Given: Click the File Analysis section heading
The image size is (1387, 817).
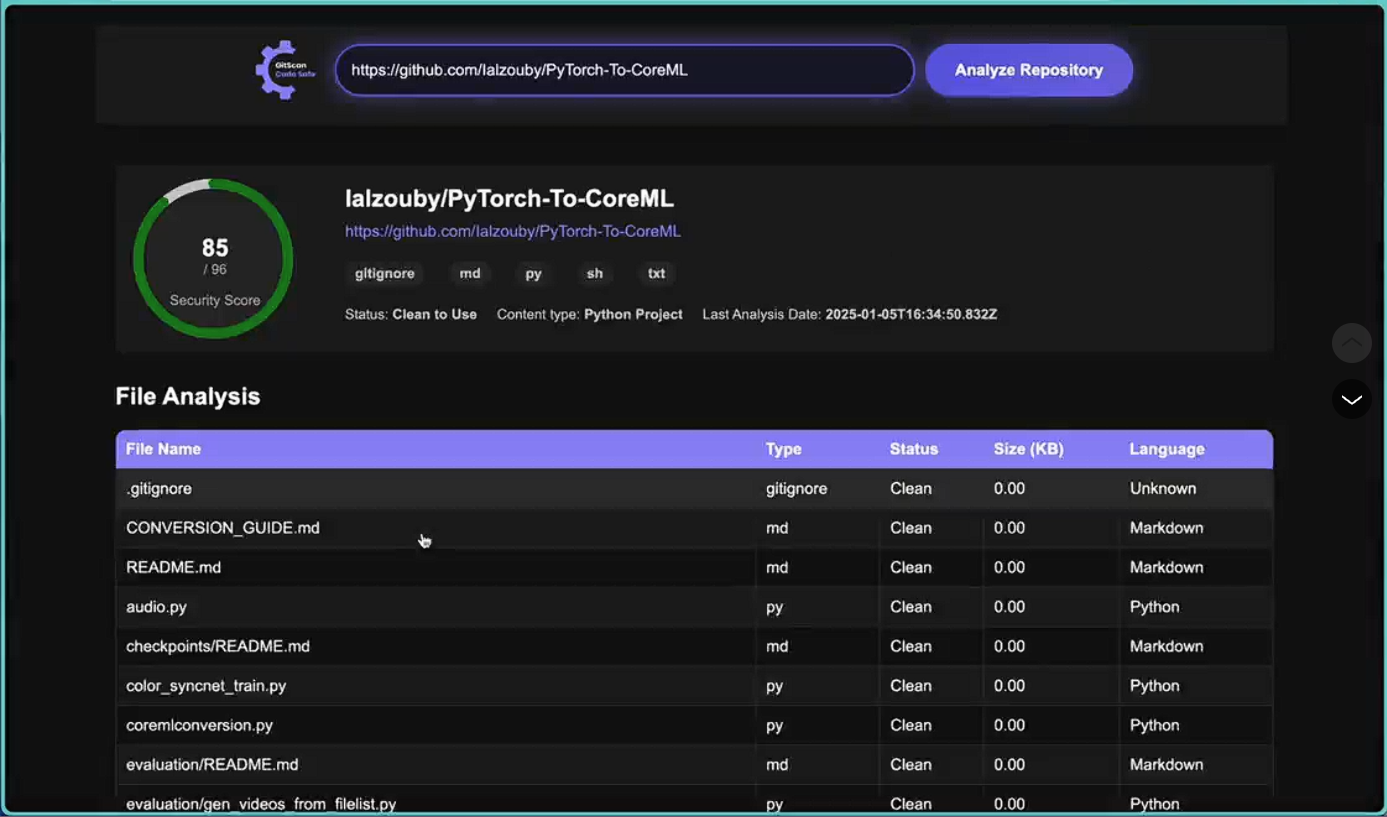Looking at the screenshot, I should click(188, 396).
